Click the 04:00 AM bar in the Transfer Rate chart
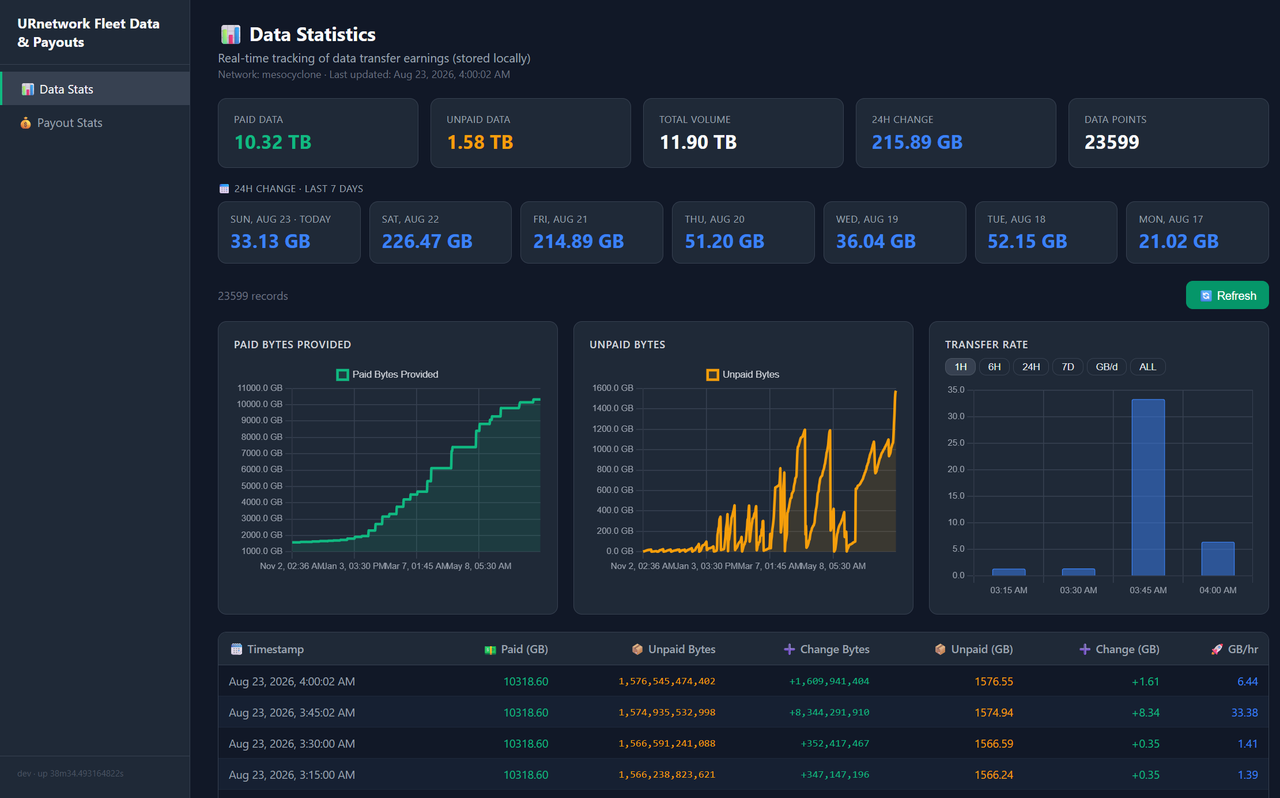This screenshot has height=798, width=1280. click(x=1217, y=559)
